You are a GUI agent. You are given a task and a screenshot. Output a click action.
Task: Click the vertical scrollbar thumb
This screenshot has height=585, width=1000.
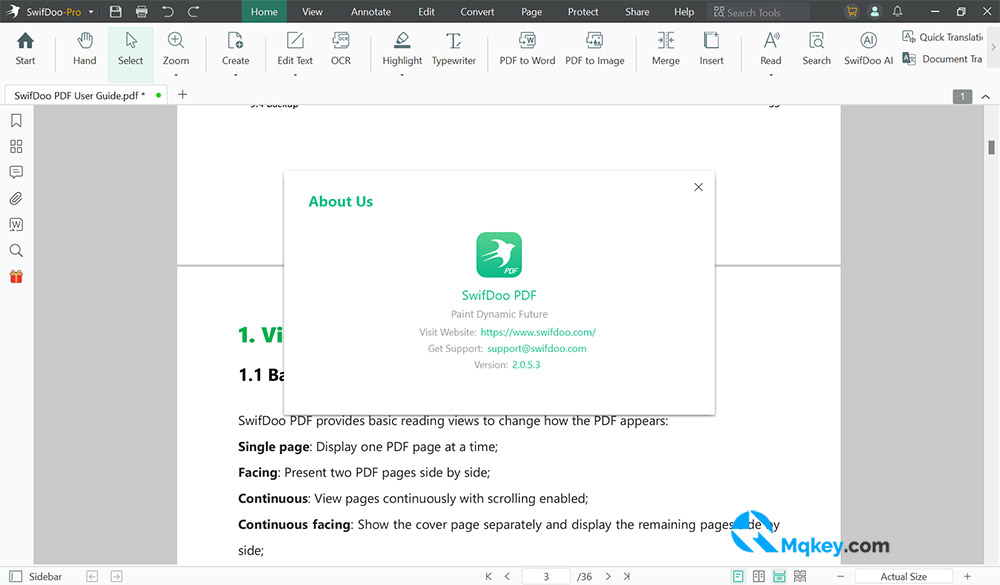pos(991,147)
